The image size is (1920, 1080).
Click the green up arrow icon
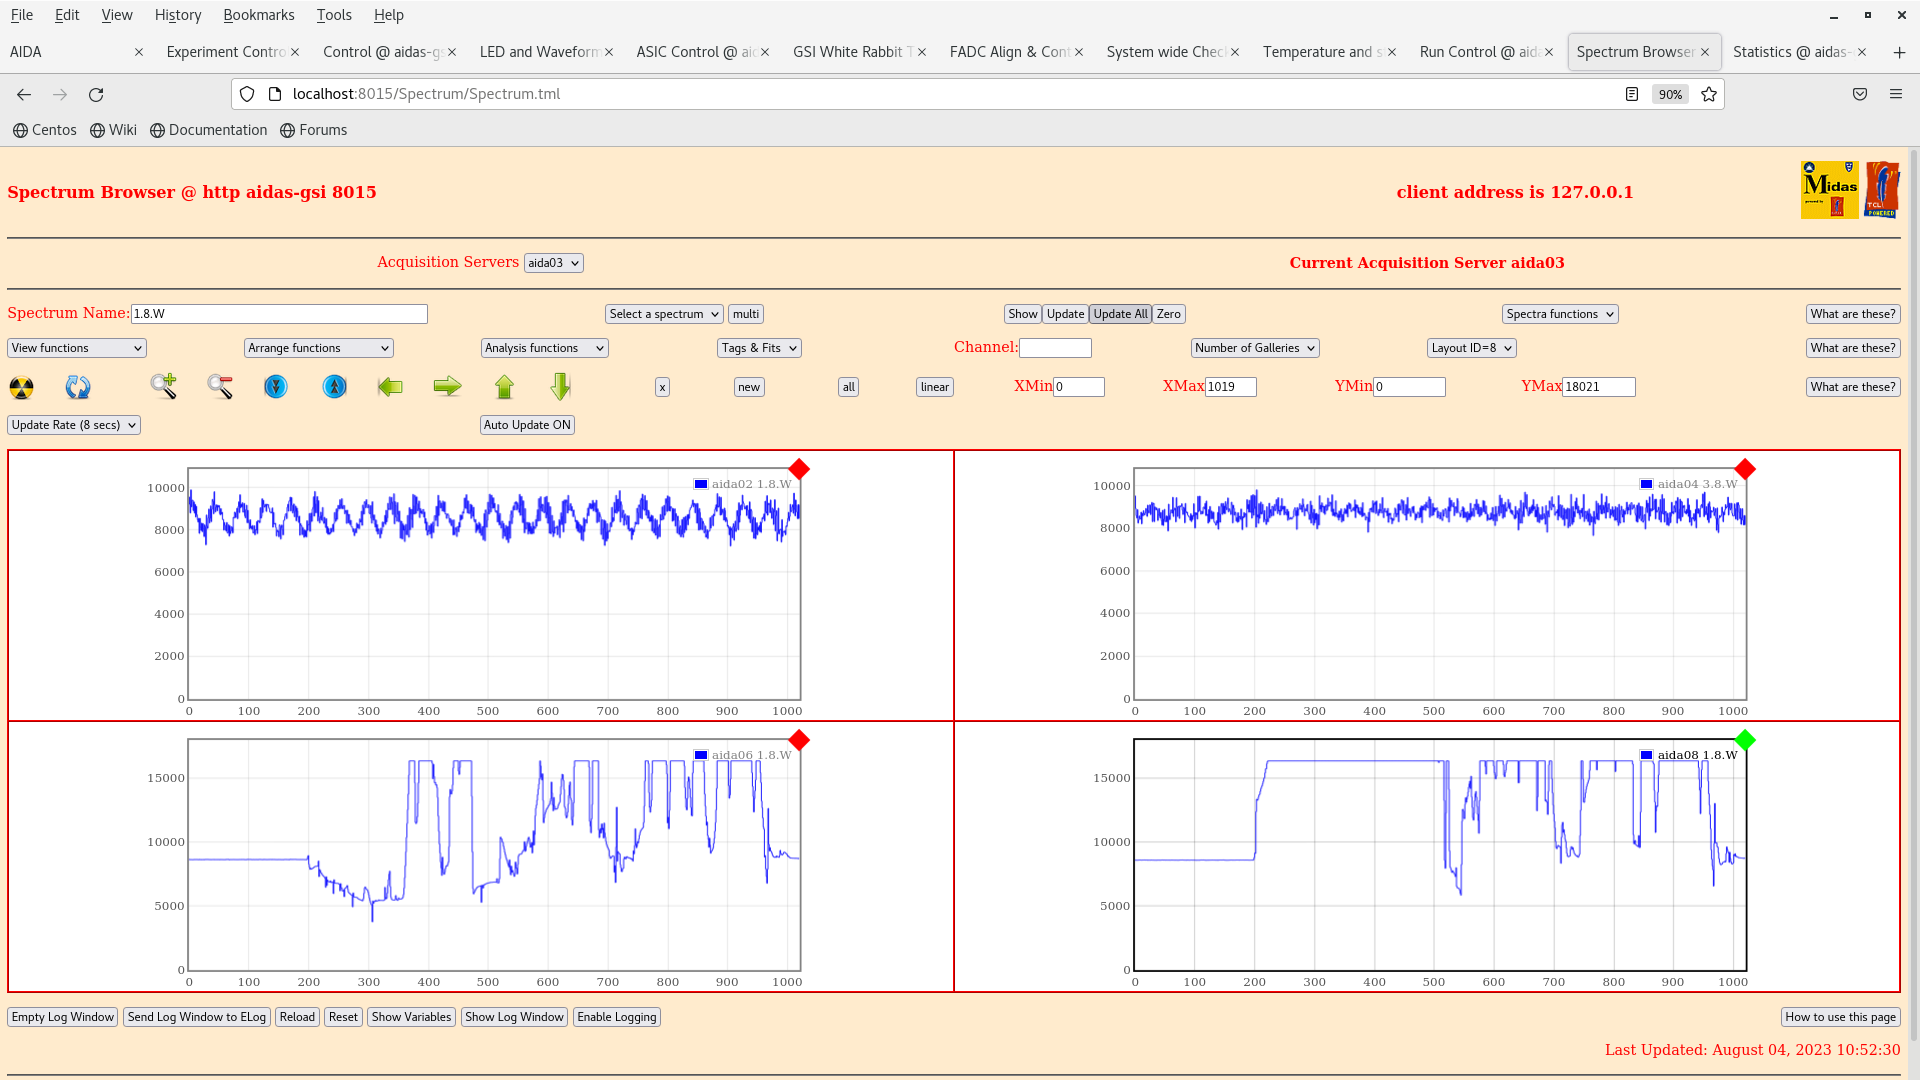point(504,386)
